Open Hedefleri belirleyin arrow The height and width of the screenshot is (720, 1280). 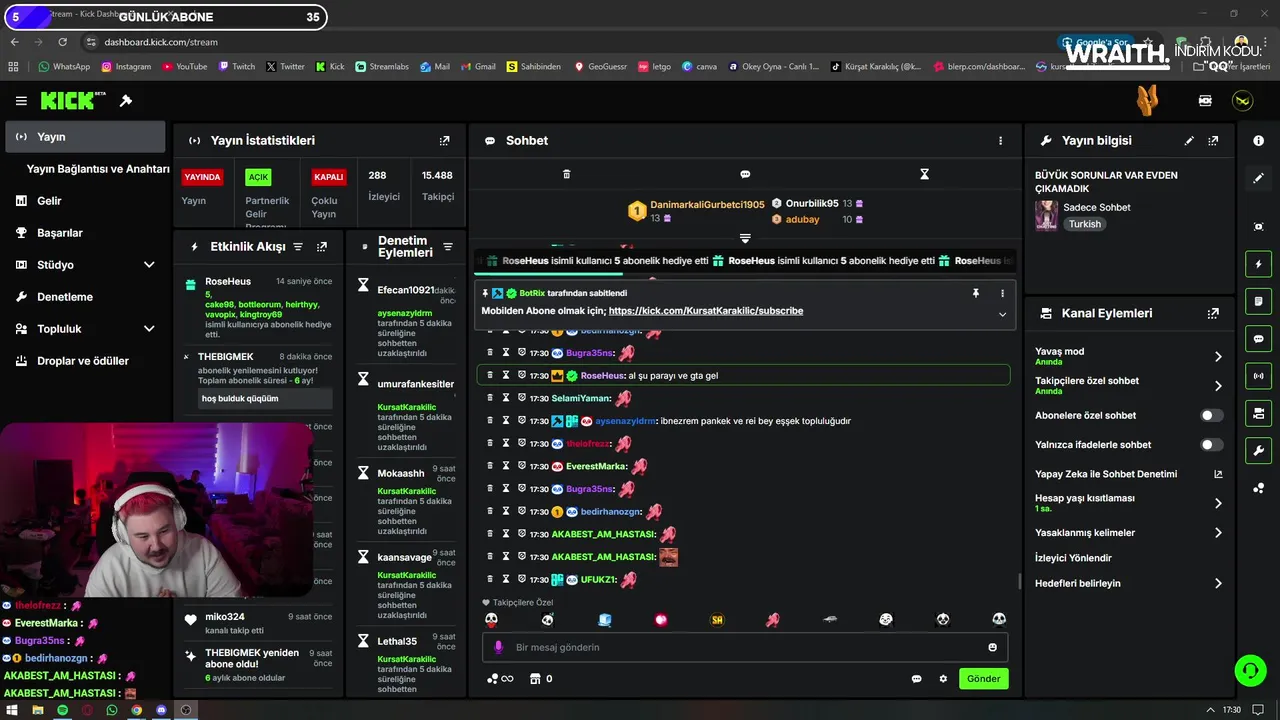pyautogui.click(x=1217, y=583)
